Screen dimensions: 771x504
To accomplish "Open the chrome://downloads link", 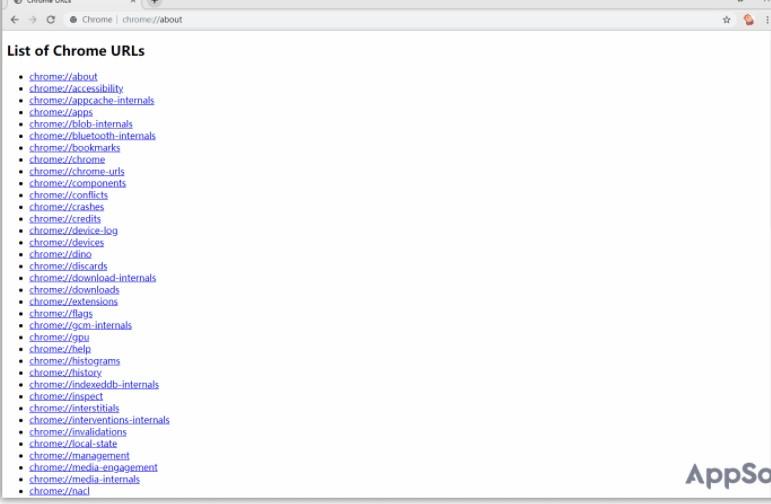I will 74,290.
